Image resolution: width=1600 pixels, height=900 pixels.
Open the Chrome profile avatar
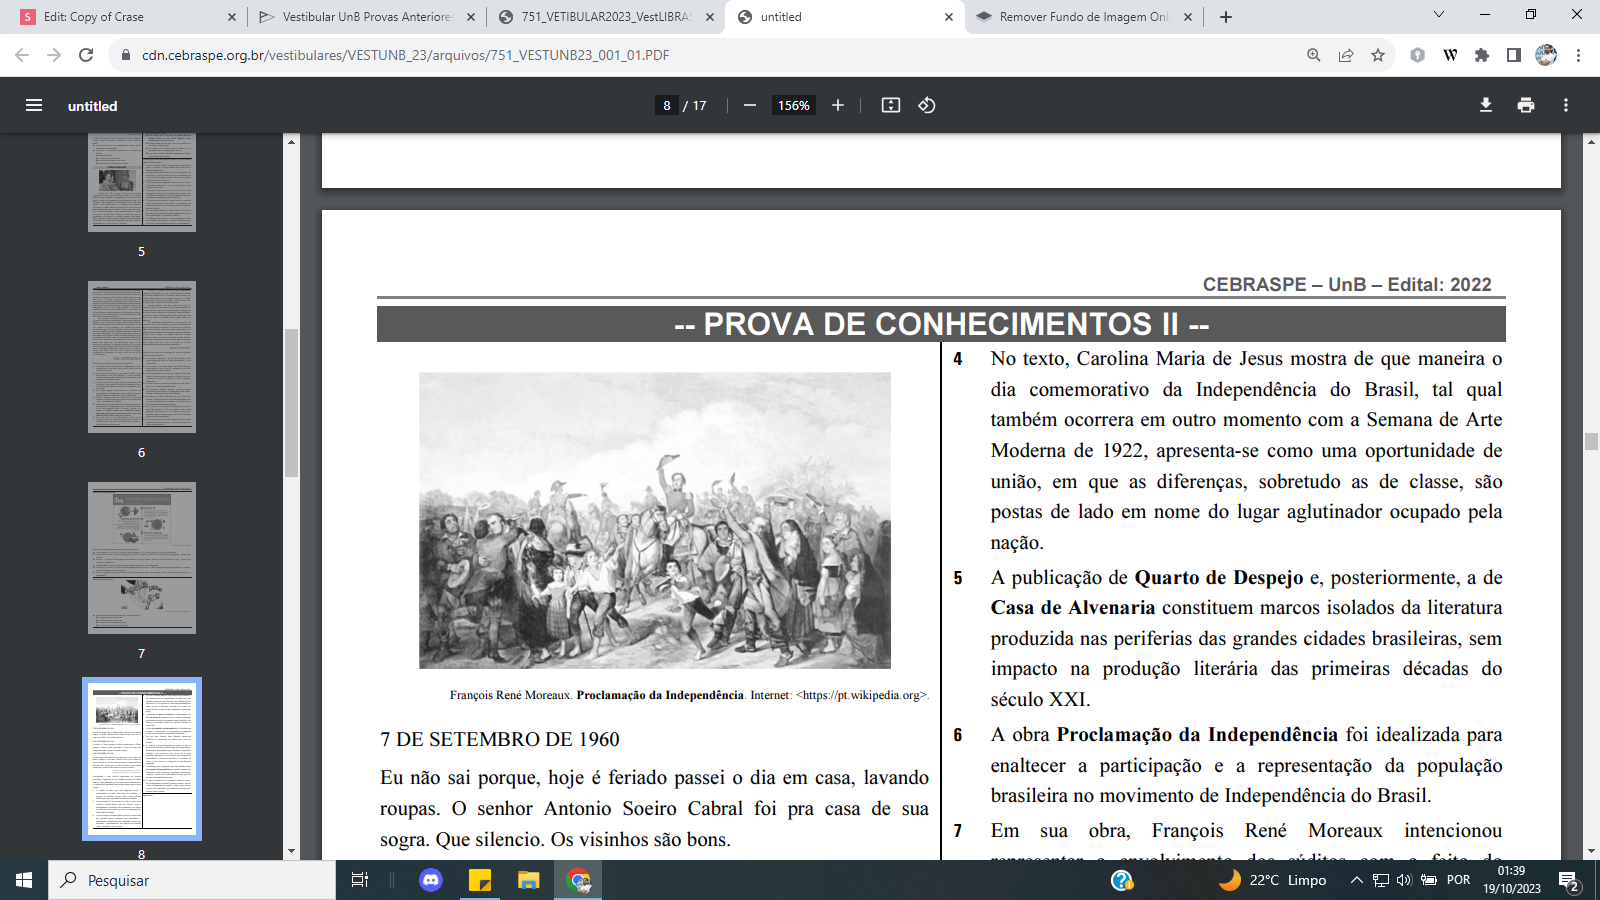pyautogui.click(x=1546, y=55)
